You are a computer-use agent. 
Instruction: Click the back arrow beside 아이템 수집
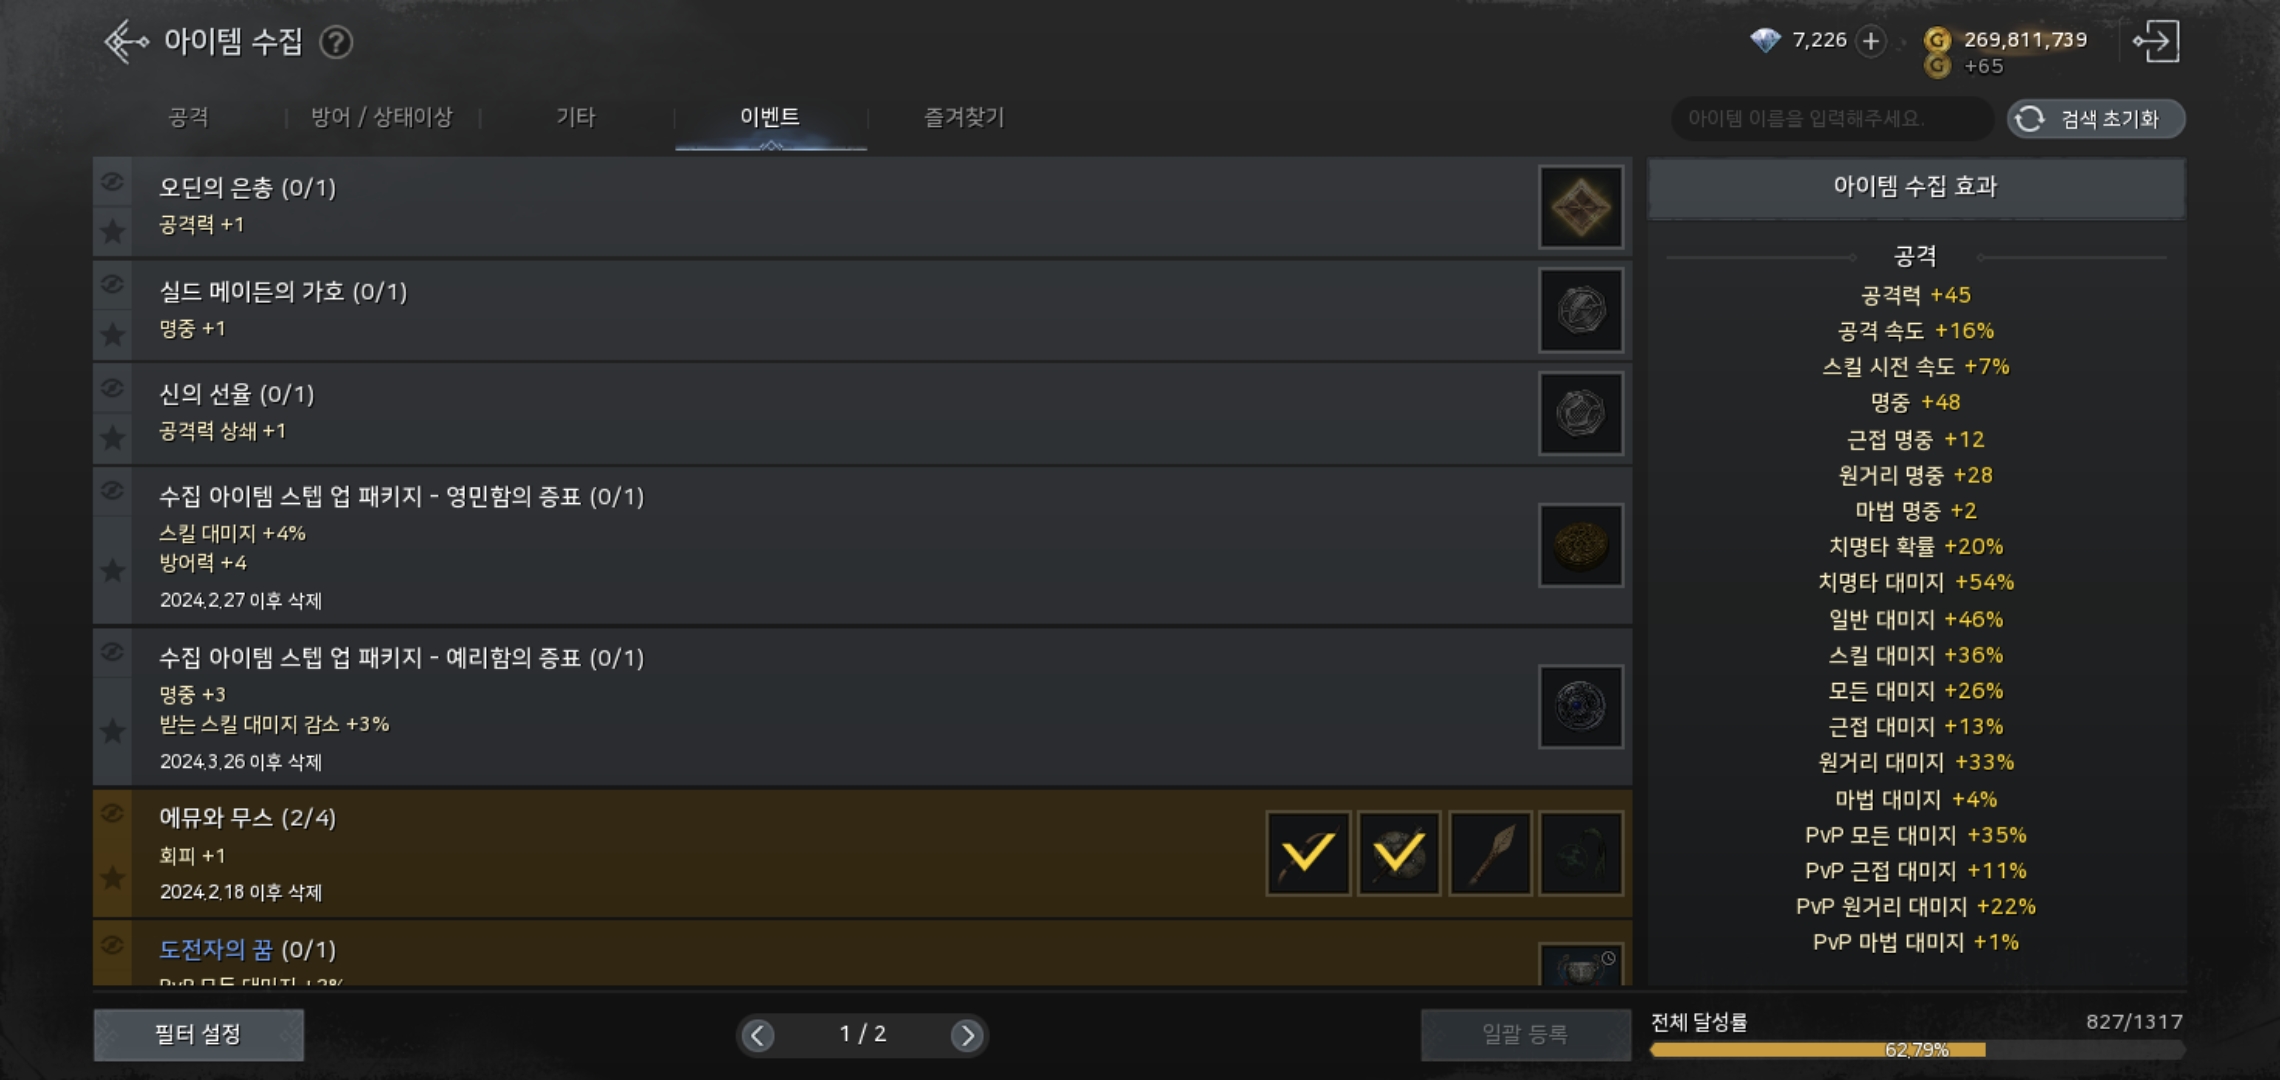point(126,42)
